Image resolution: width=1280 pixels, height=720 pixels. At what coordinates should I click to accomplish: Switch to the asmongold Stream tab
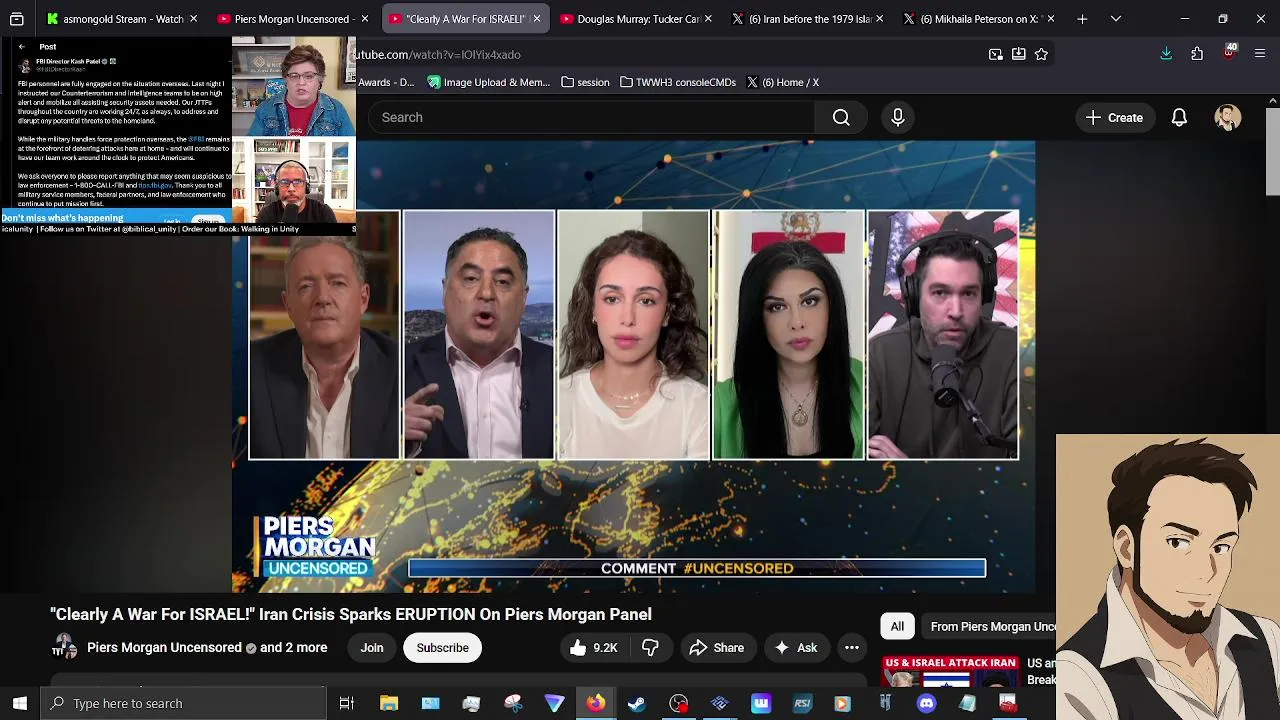point(123,19)
